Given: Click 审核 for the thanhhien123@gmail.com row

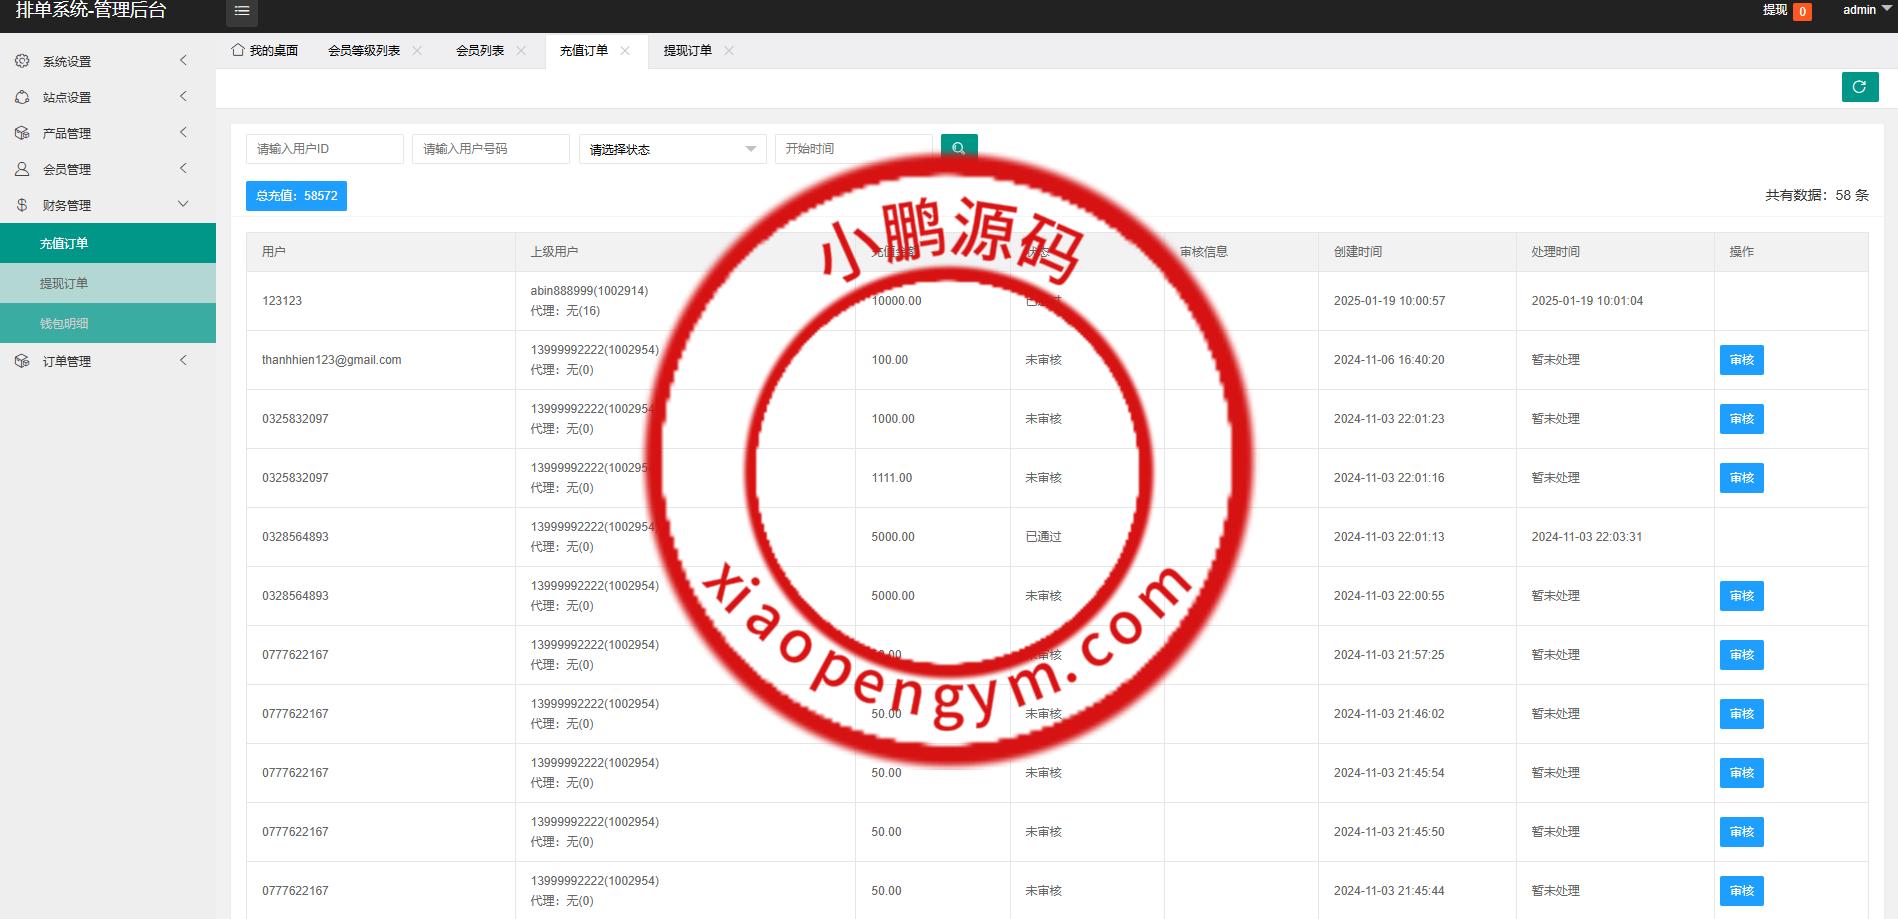Looking at the screenshot, I should tap(1741, 360).
